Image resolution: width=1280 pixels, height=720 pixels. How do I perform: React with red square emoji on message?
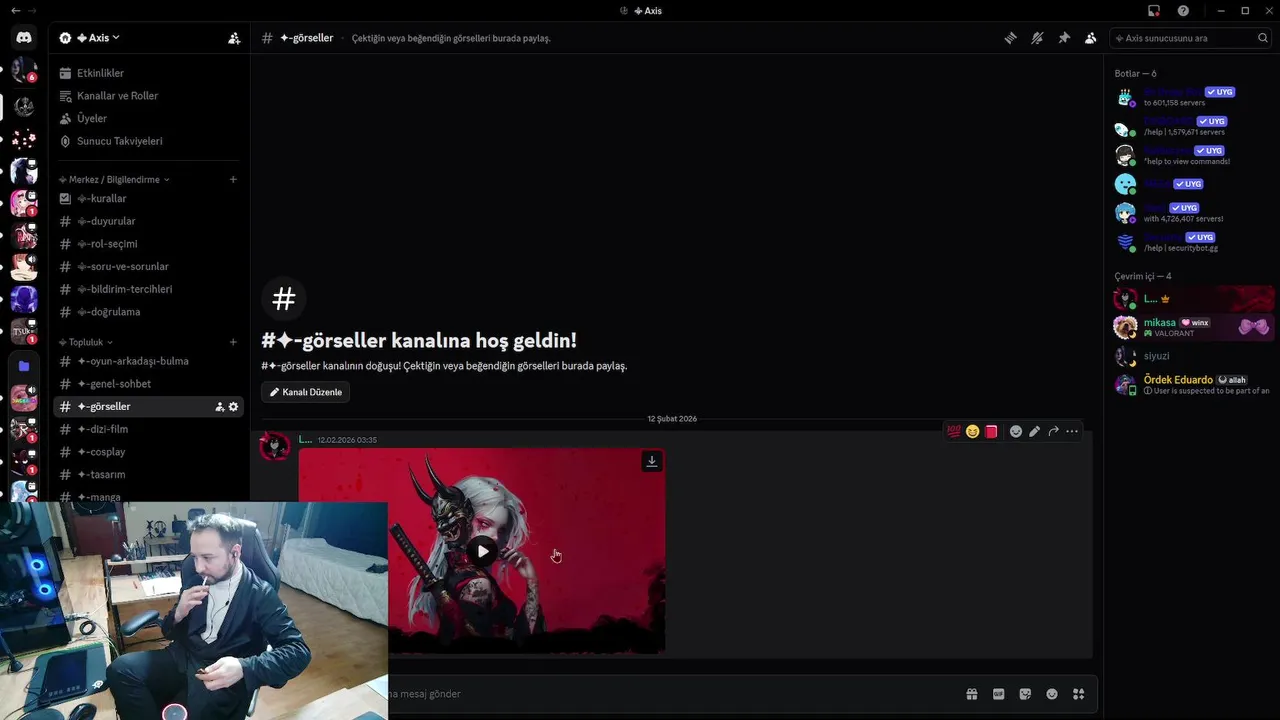pos(991,431)
